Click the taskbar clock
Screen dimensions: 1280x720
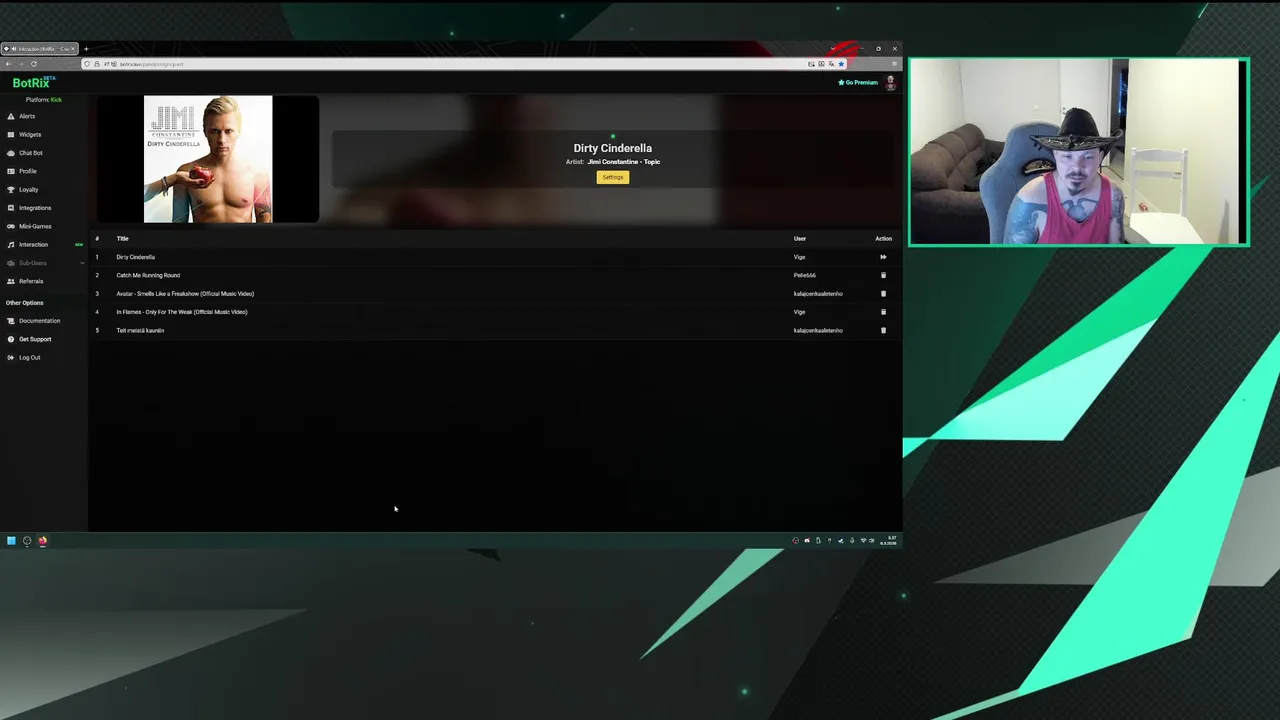pos(889,541)
